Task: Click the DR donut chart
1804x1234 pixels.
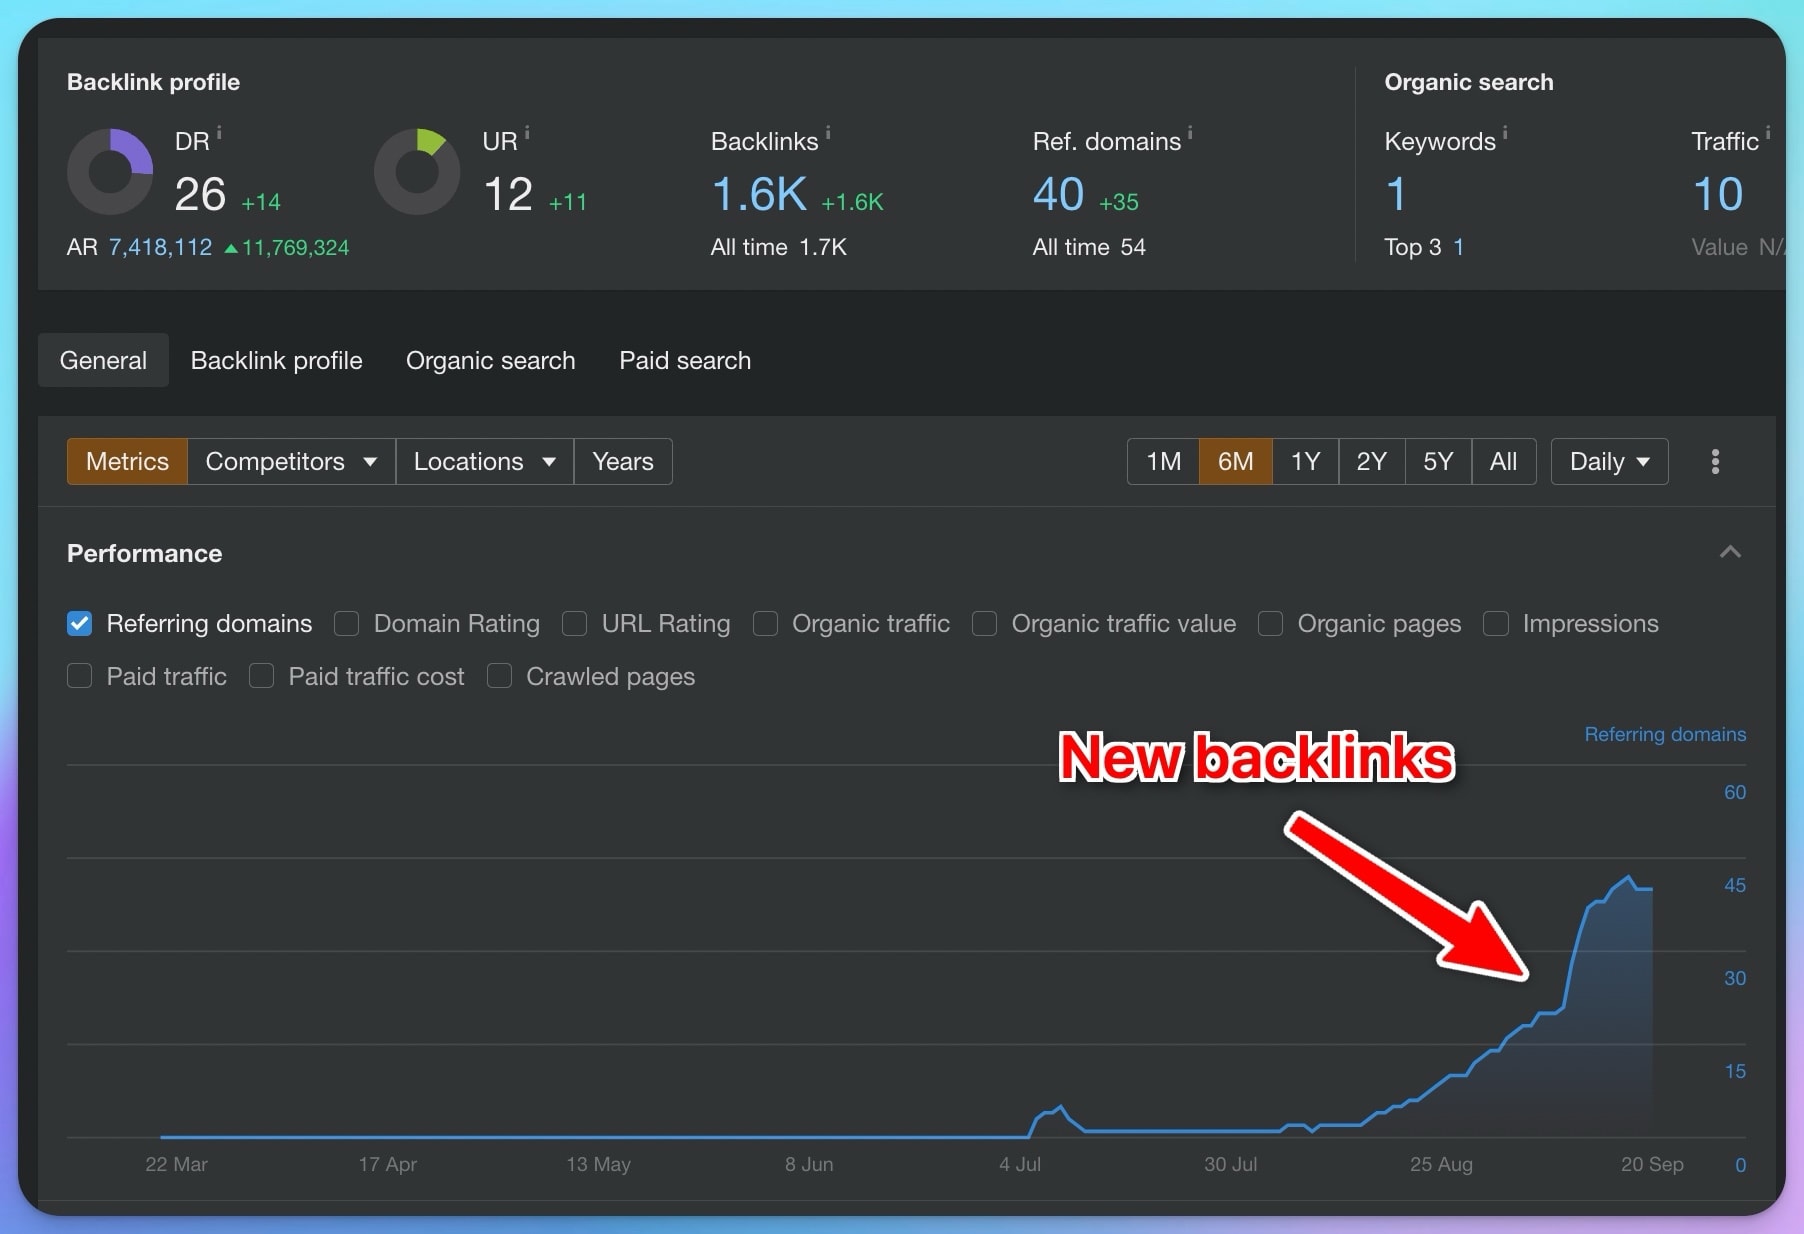Action: [x=110, y=171]
